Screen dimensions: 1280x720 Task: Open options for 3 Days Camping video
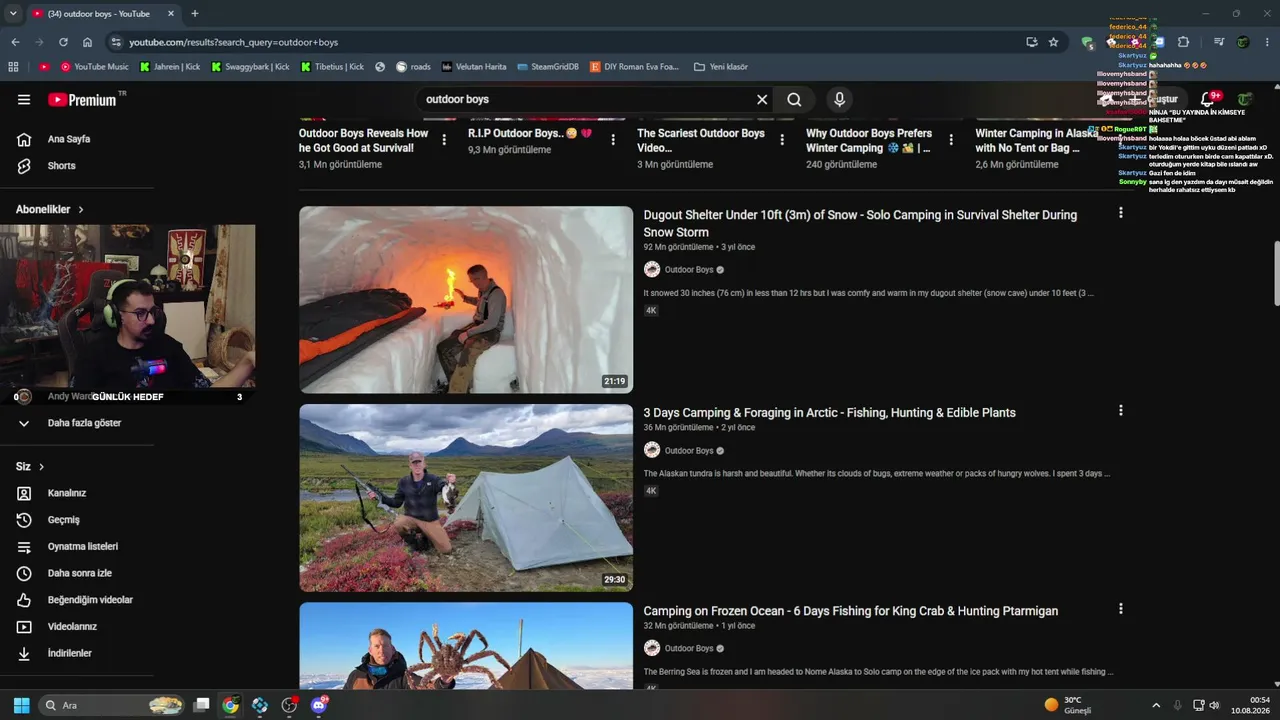(1121, 411)
